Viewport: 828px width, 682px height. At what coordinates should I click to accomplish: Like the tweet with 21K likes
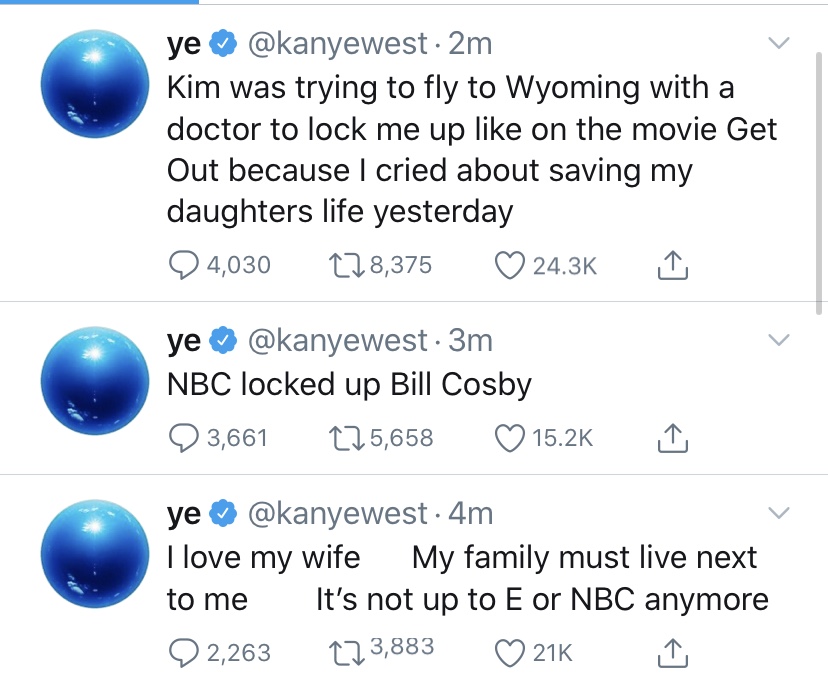(510, 653)
